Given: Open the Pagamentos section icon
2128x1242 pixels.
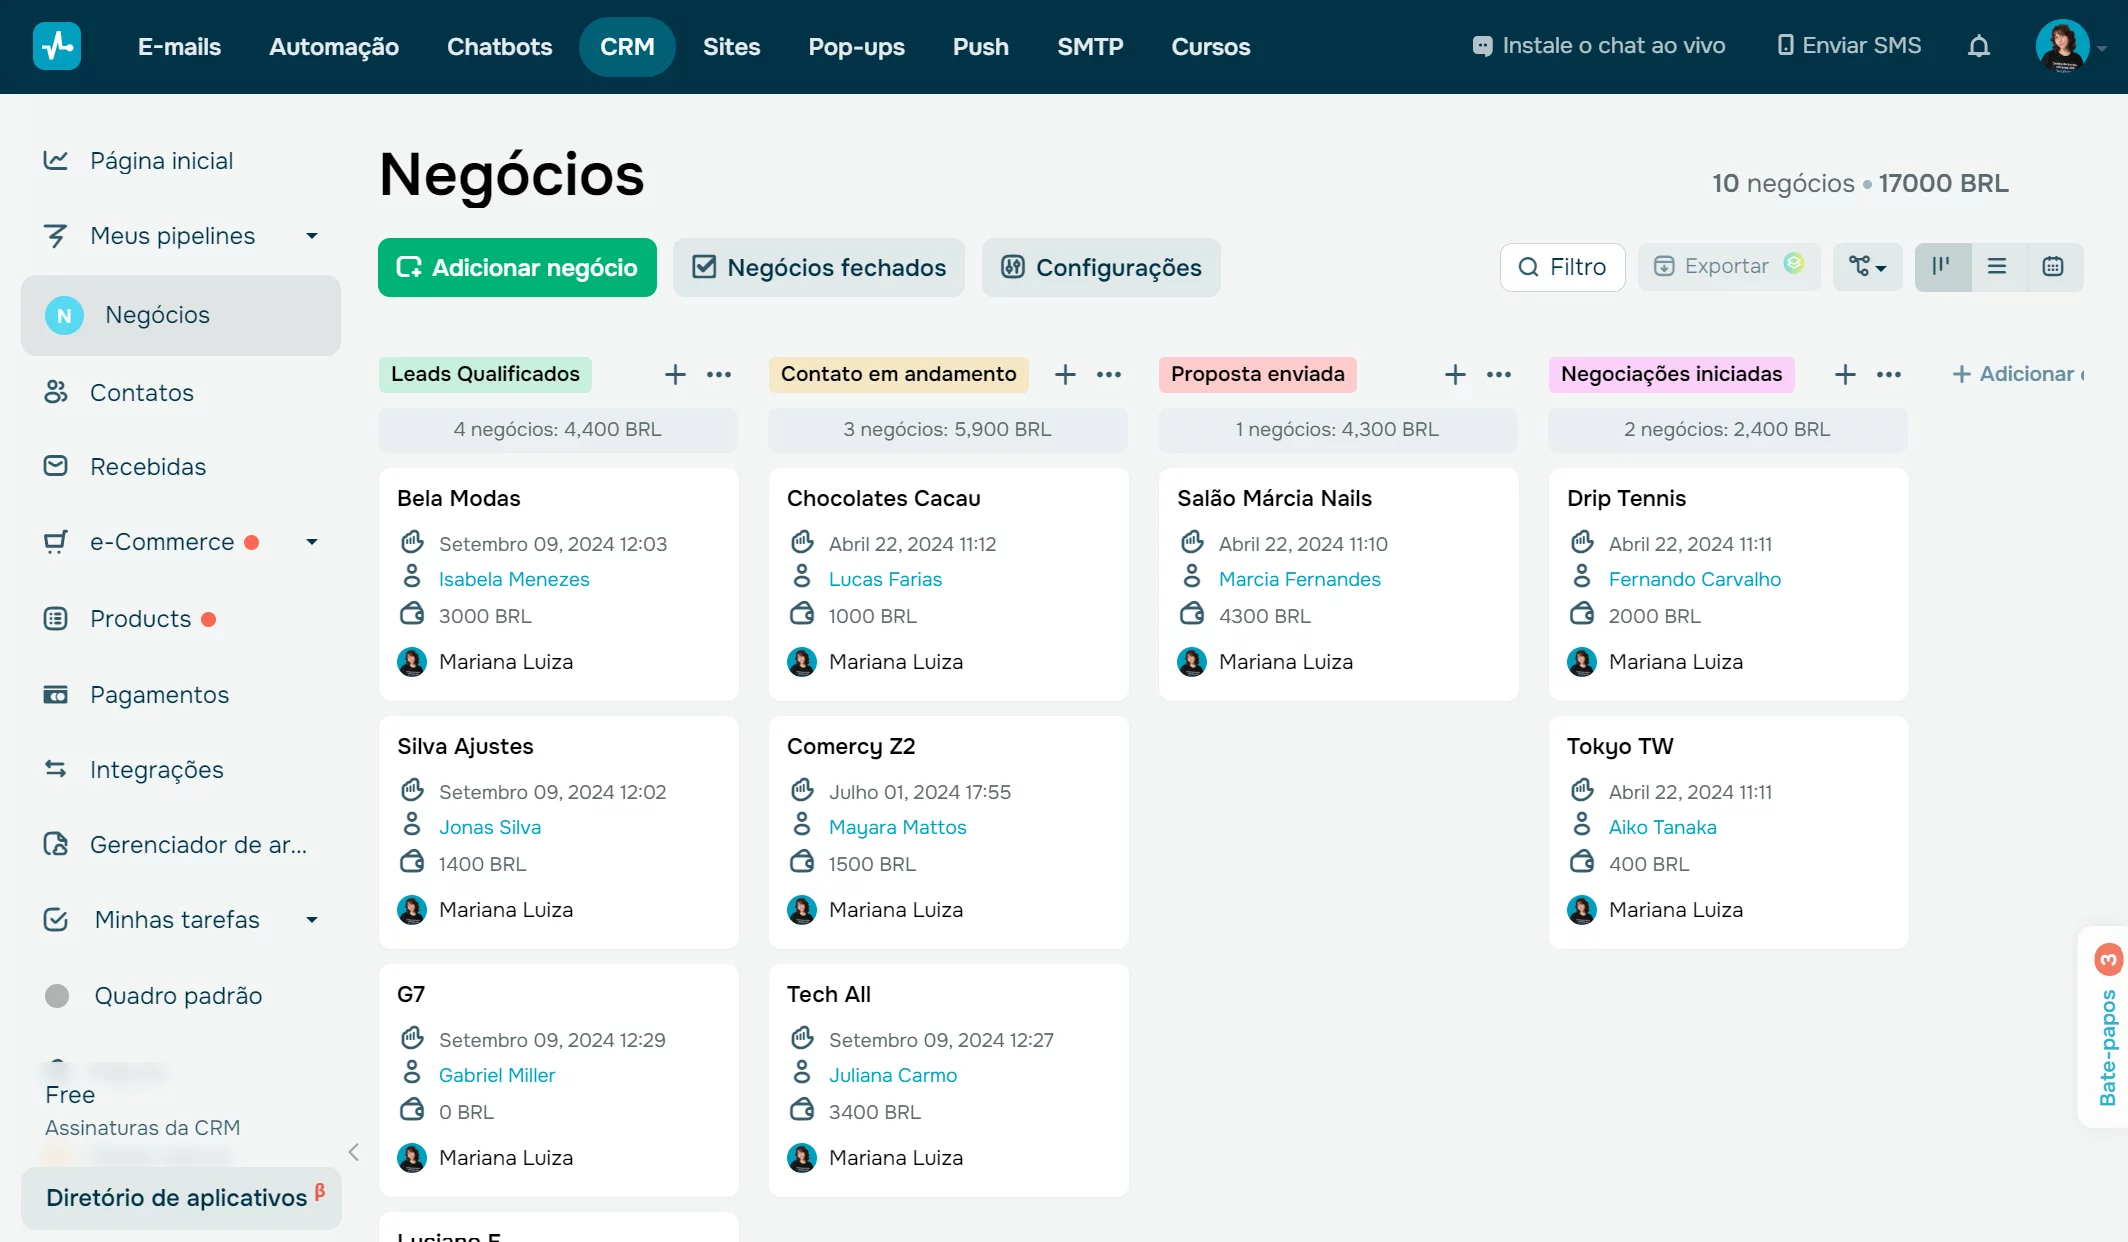Looking at the screenshot, I should (57, 694).
